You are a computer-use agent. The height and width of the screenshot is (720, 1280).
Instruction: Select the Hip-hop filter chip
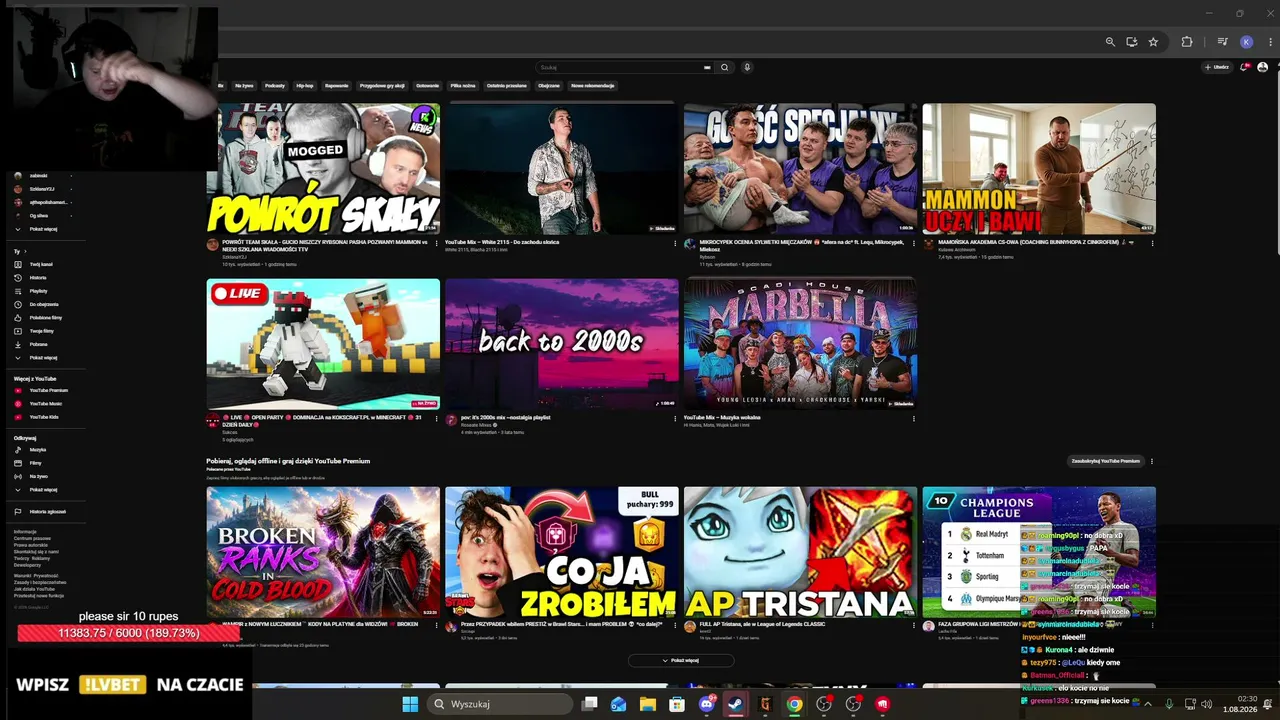305,86
